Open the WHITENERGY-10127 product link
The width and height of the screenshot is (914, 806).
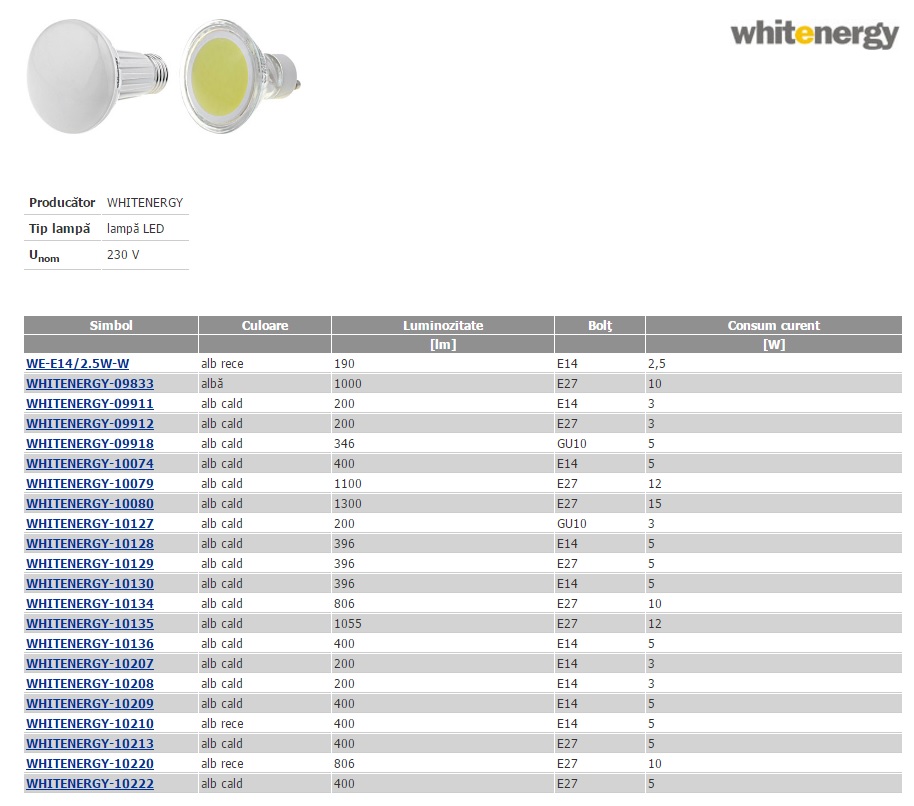coord(90,524)
